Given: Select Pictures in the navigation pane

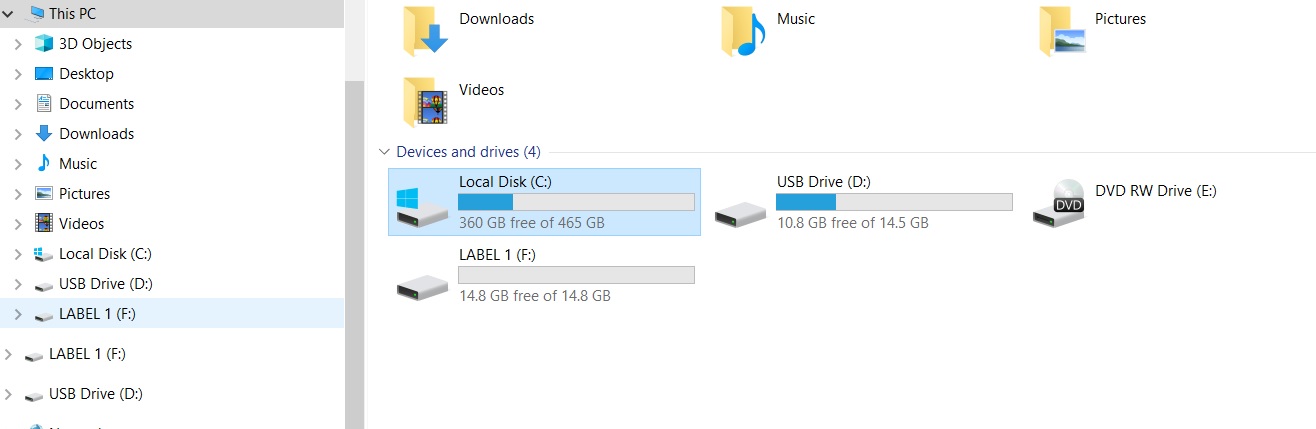Looking at the screenshot, I should pos(84,194).
